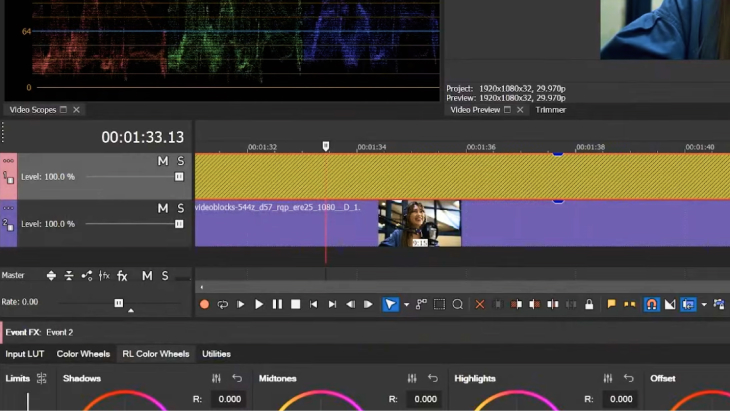Screen dimensions: 730x411
Task: Click Master track fx button
Action: [122, 276]
